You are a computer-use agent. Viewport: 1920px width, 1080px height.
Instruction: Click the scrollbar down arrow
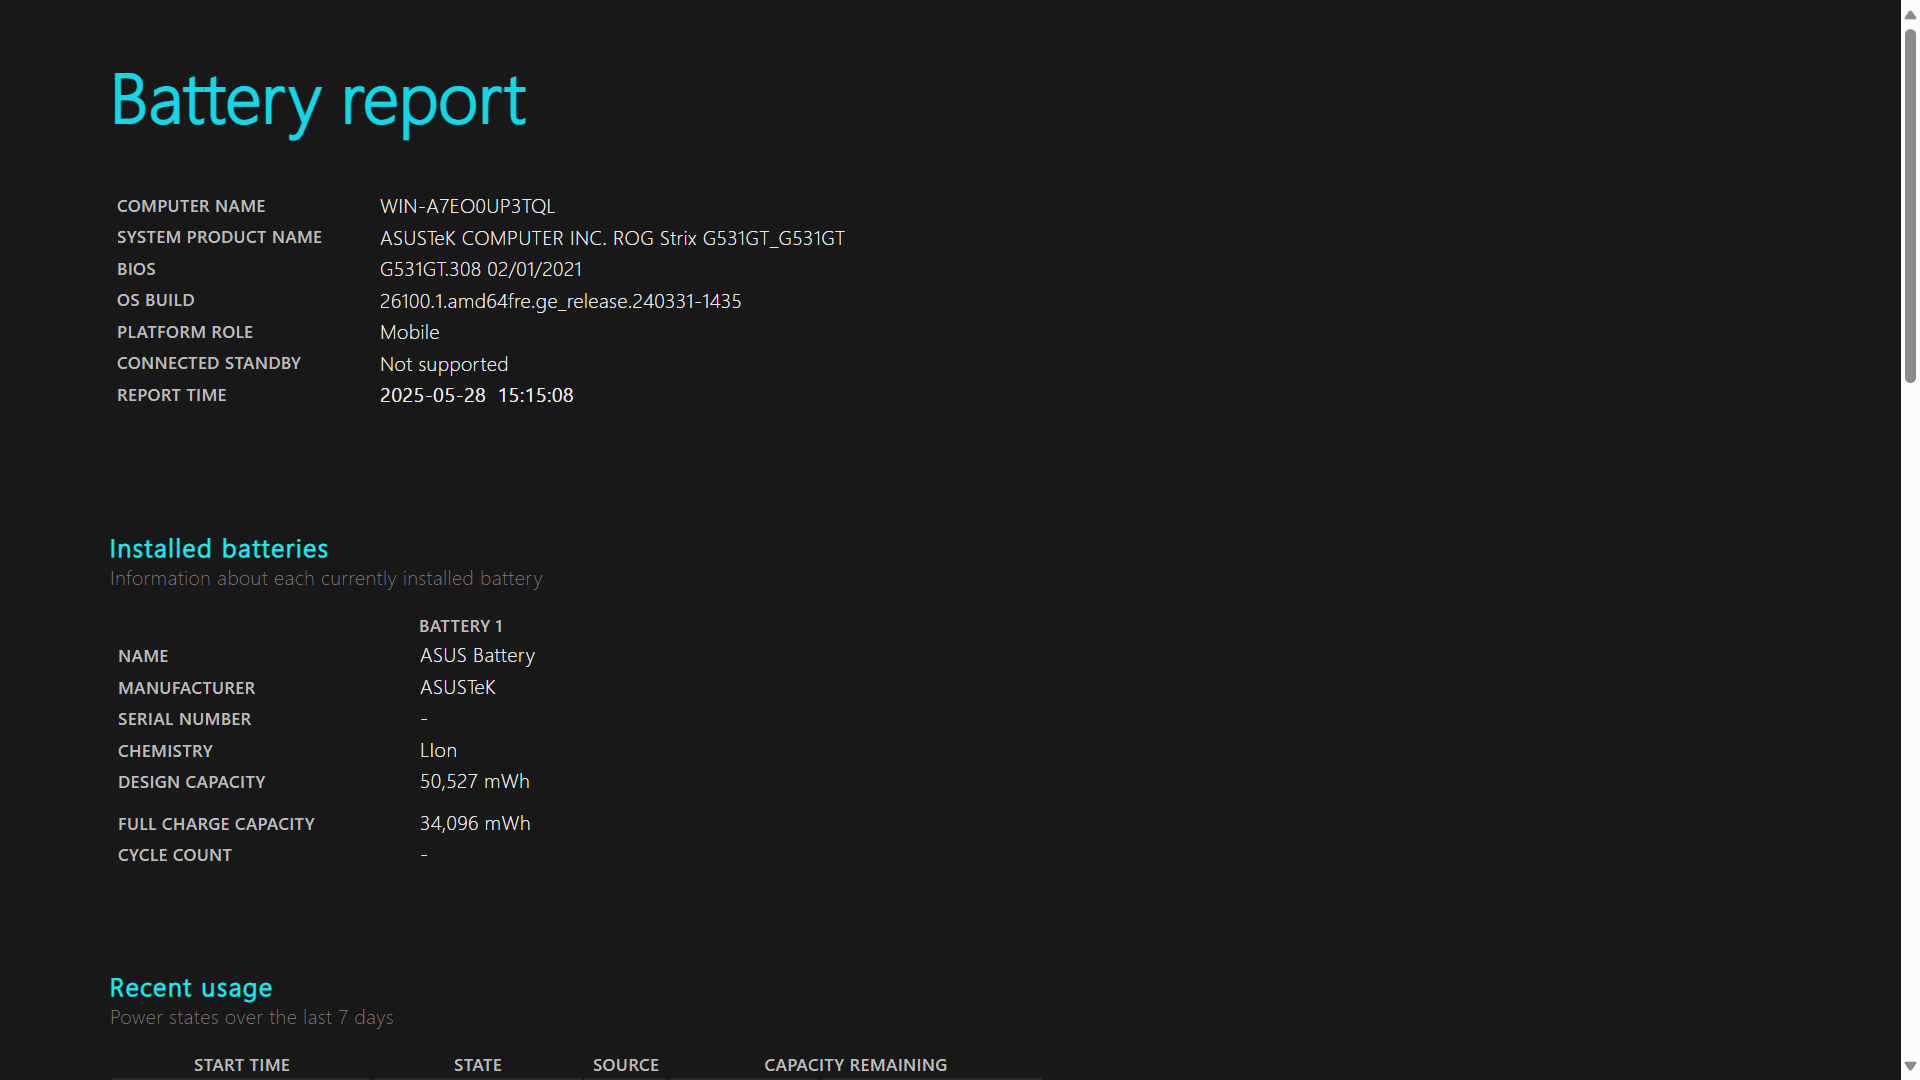click(1910, 1066)
